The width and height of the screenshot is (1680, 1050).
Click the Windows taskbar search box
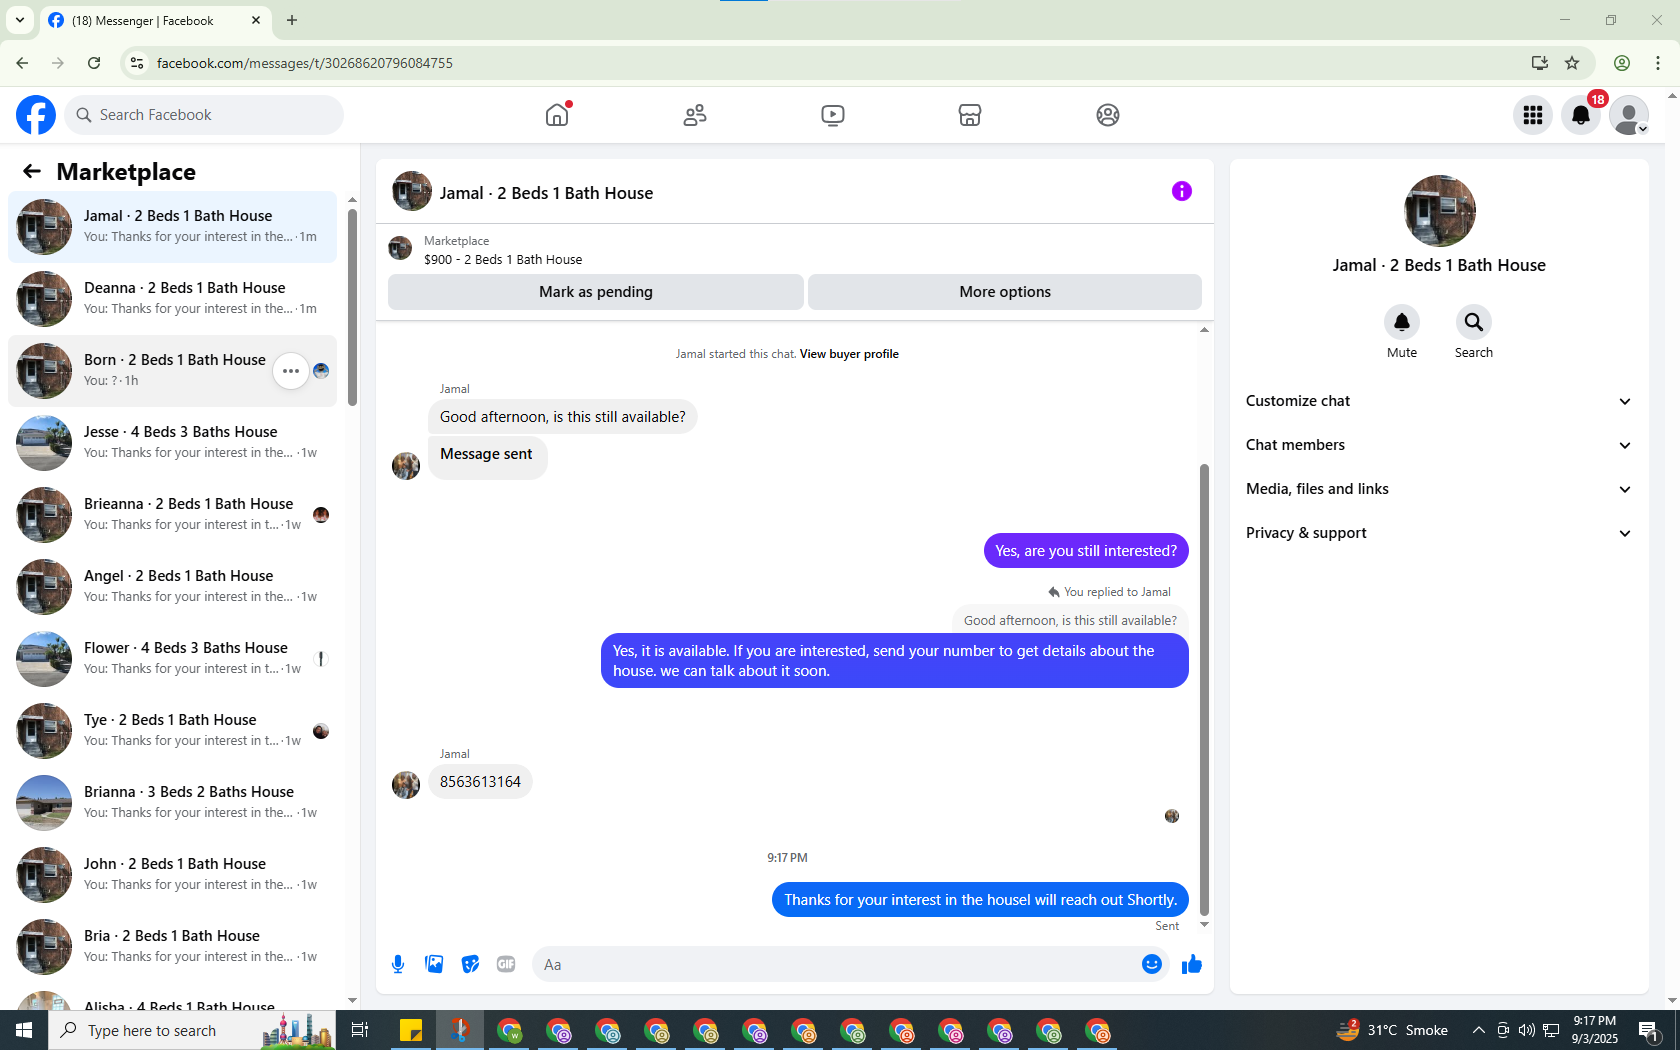pyautogui.click(x=192, y=1030)
